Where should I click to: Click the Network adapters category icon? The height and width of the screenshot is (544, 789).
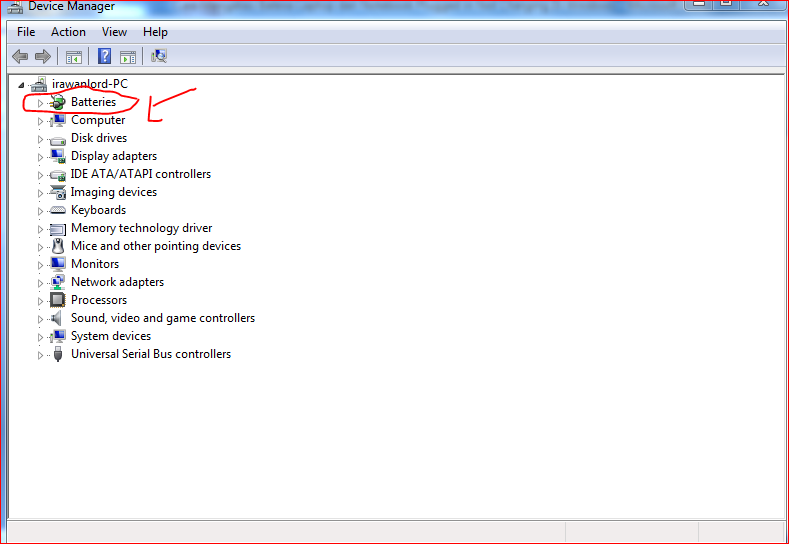point(58,282)
